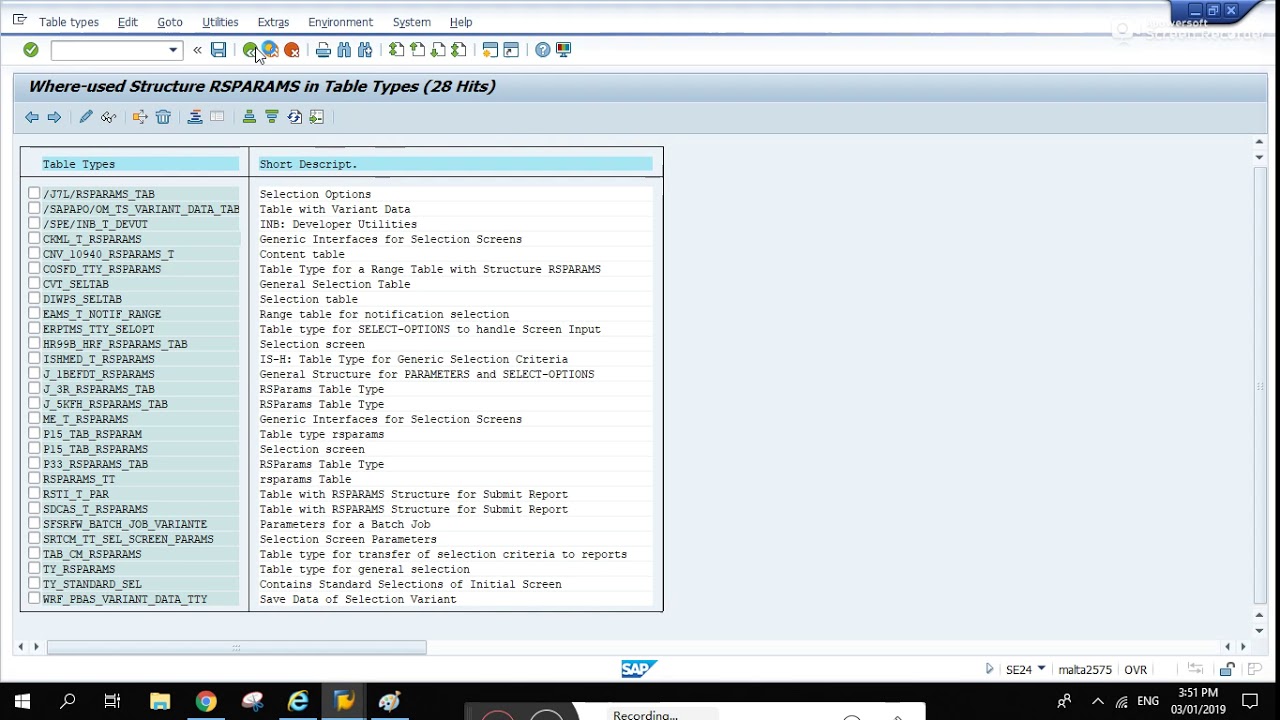Open the Edit menu
Image resolution: width=1280 pixels, height=720 pixels.
[128, 22]
